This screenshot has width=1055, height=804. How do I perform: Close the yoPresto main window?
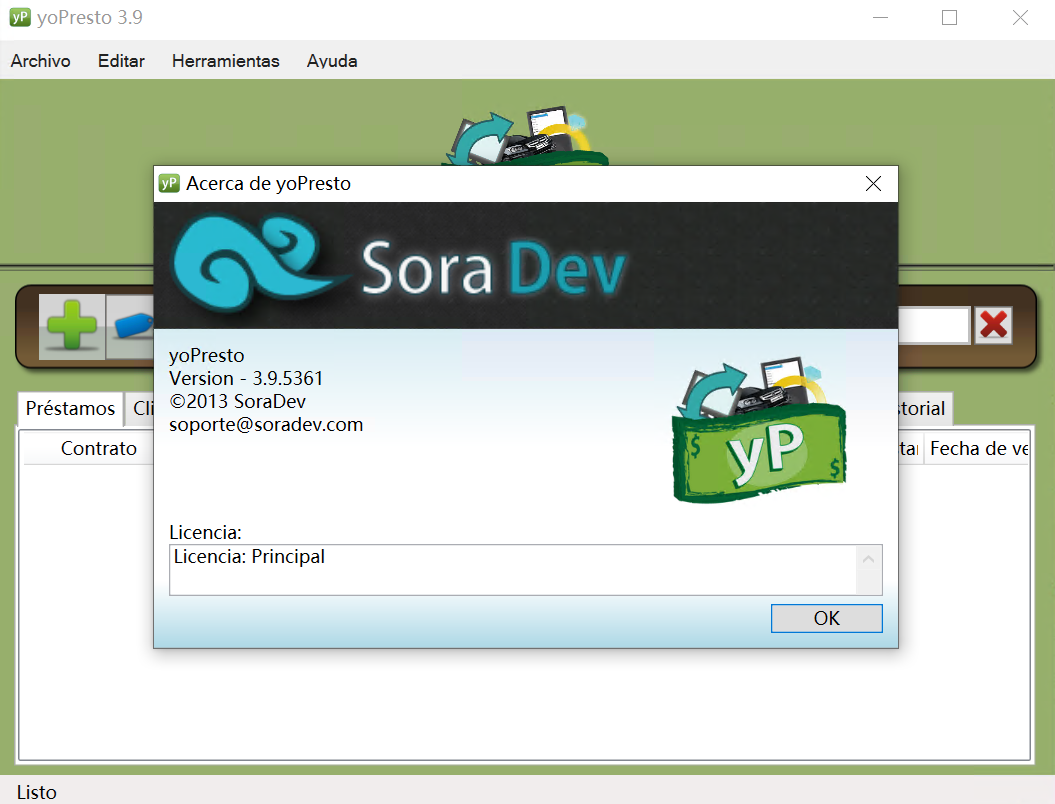(x=1020, y=17)
